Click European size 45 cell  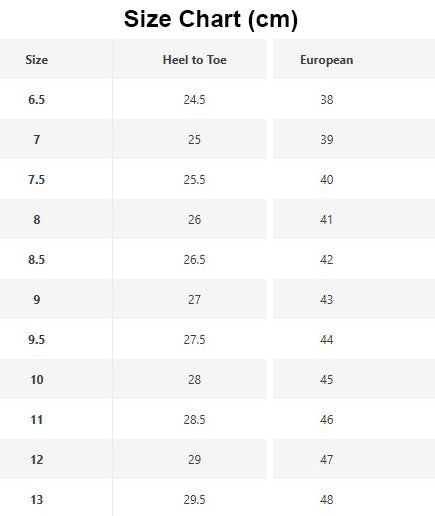pyautogui.click(x=327, y=380)
